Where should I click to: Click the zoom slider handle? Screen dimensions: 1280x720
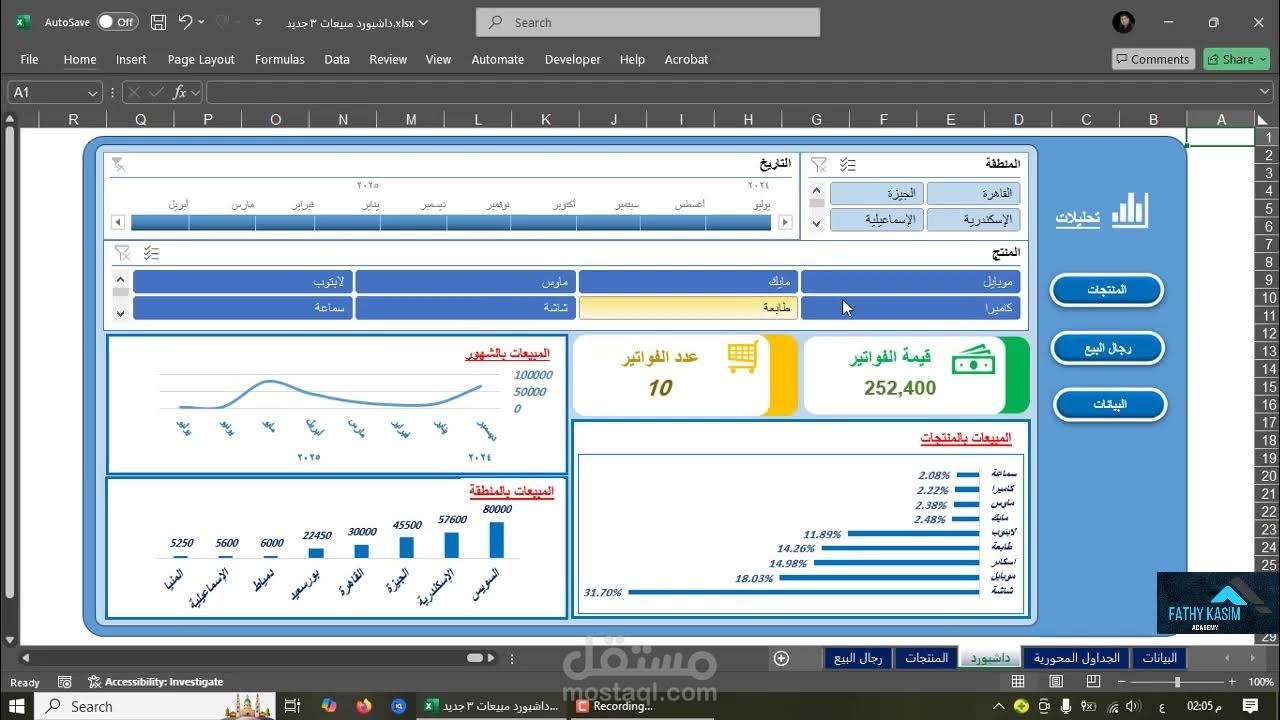(1178, 682)
